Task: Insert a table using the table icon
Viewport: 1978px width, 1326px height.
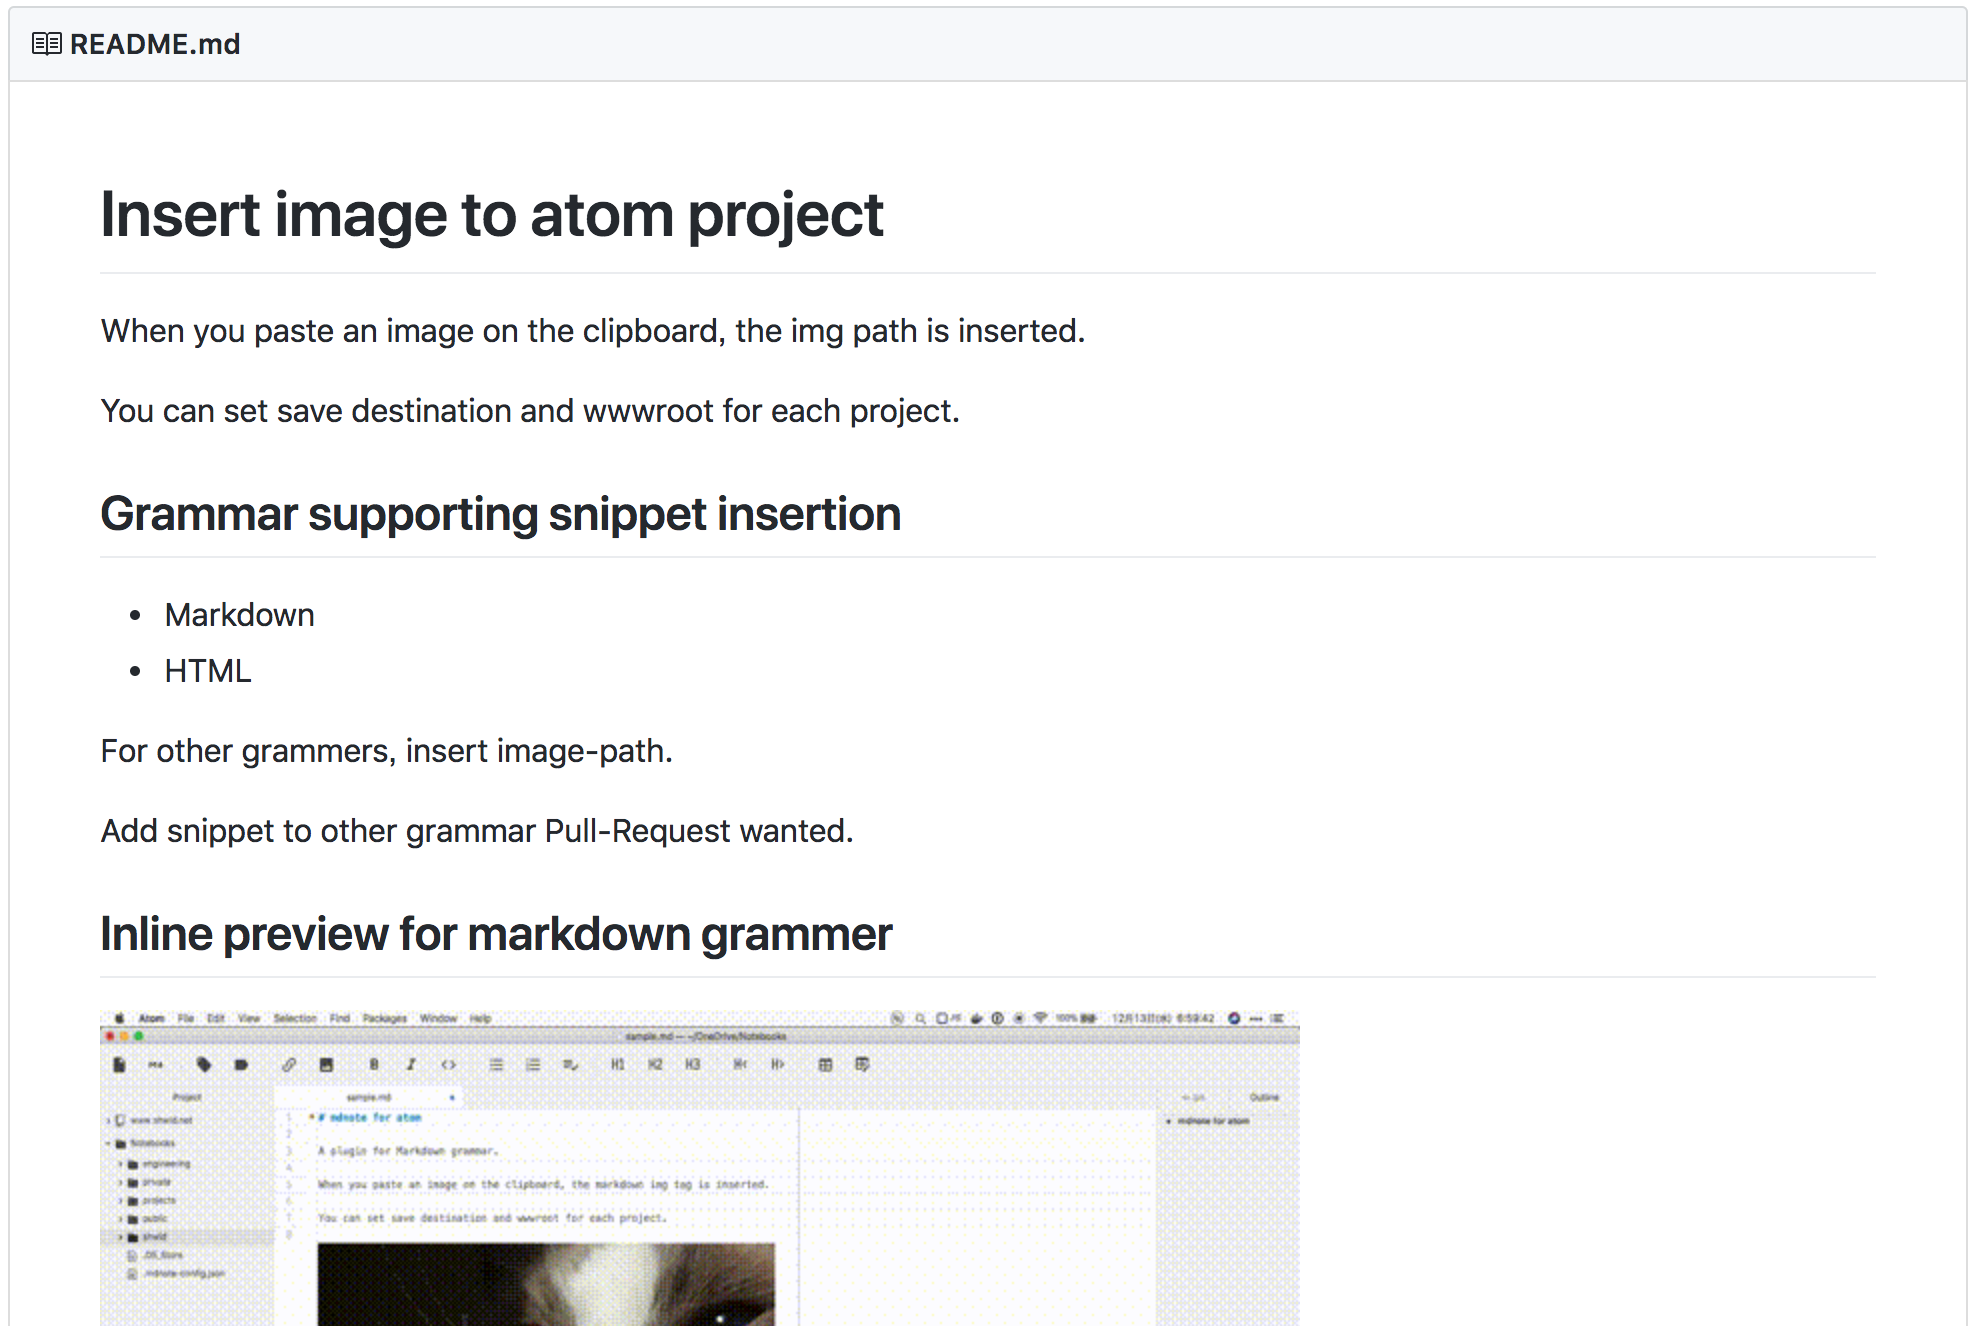Action: 824,1064
